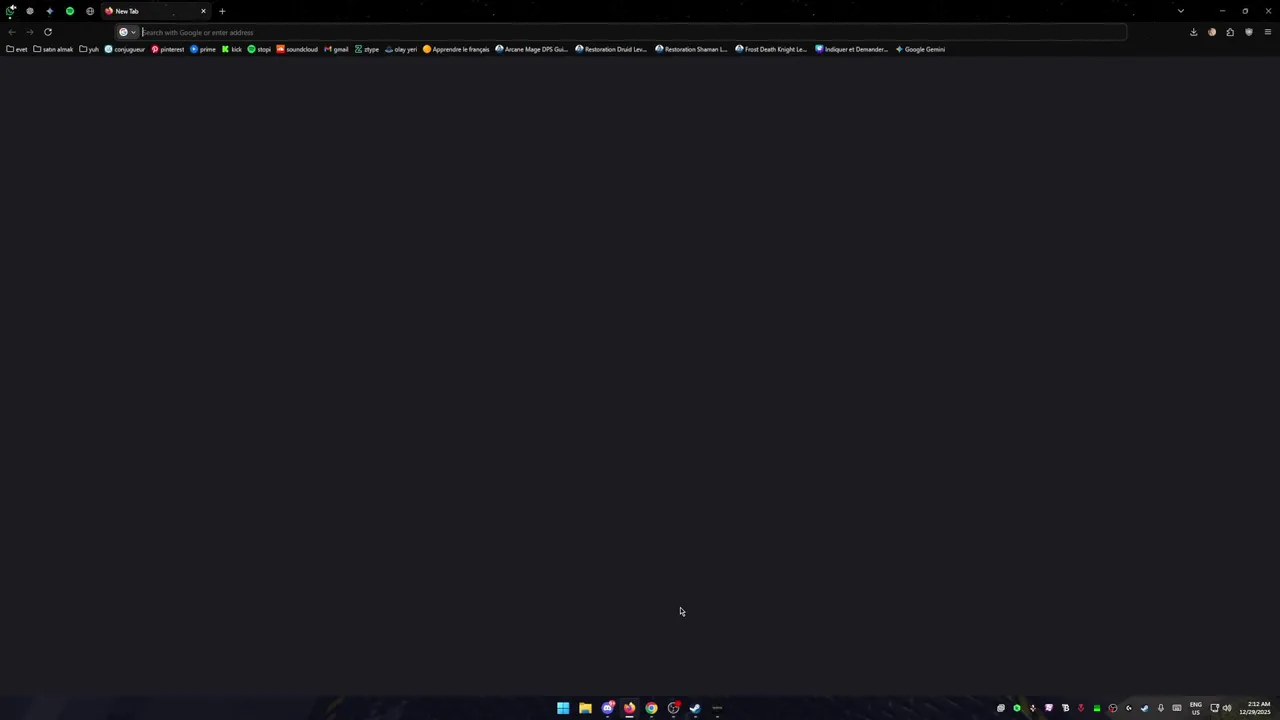Open the account profile avatar
Screen dimensions: 1280x720
pyautogui.click(x=1212, y=32)
